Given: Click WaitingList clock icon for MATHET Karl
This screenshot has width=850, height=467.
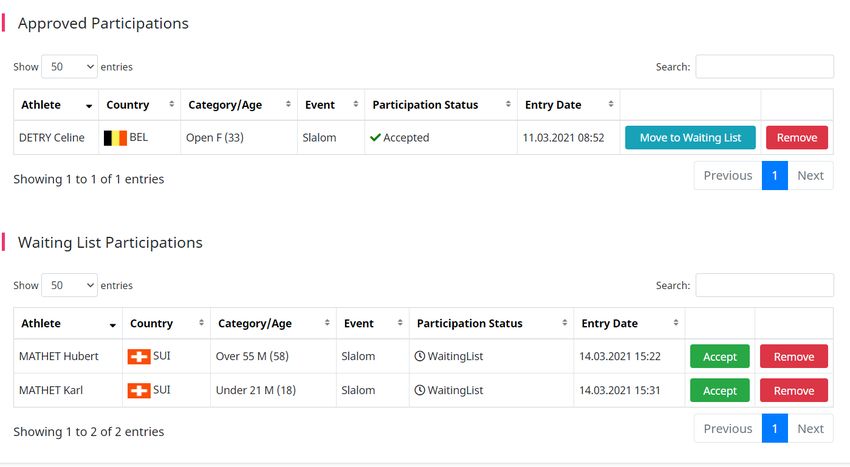Looking at the screenshot, I should point(420,390).
